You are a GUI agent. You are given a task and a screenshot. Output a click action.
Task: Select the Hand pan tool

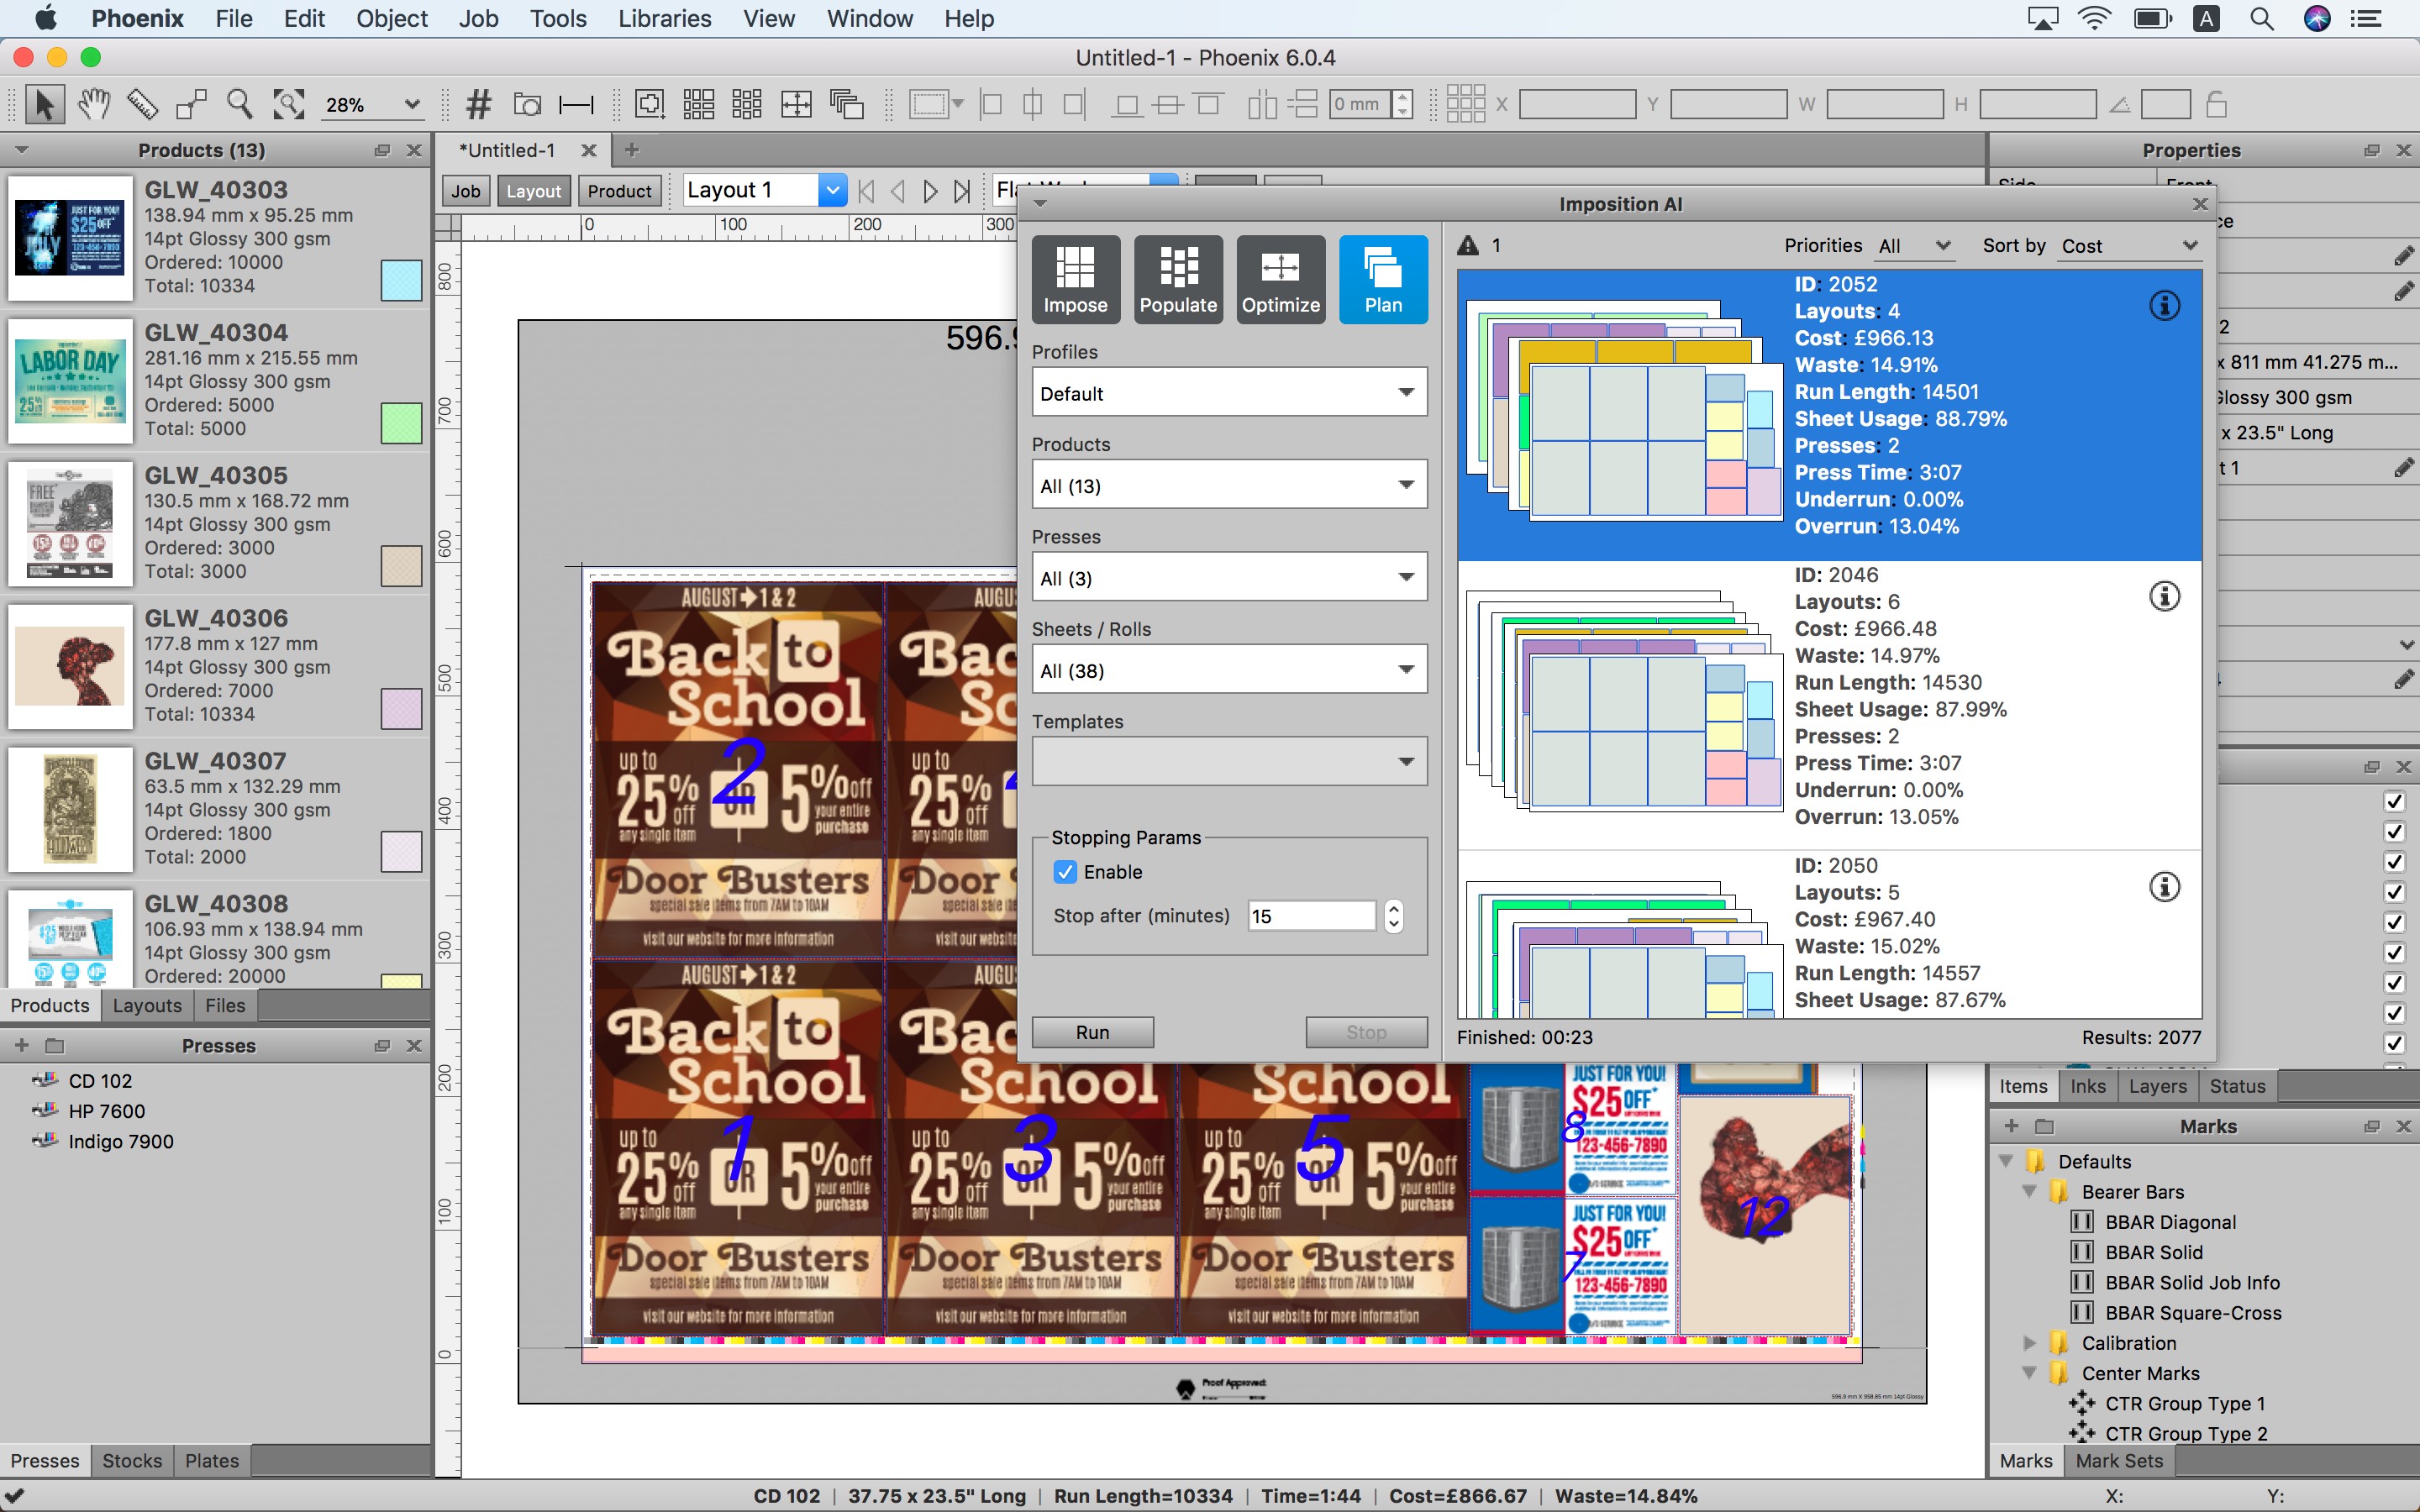click(93, 104)
